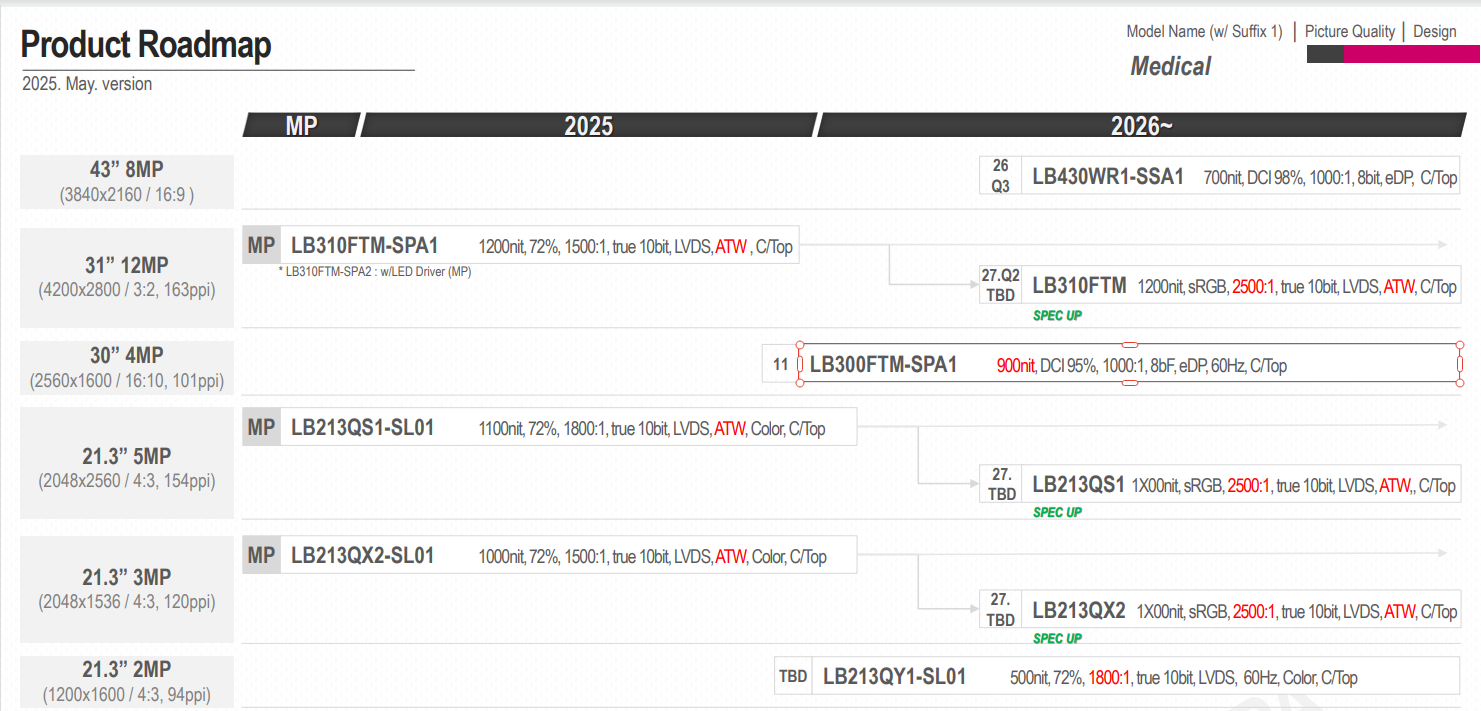Click the TBD badge beside LB213QY1-SL01
The image size is (1481, 711).
pos(793,677)
